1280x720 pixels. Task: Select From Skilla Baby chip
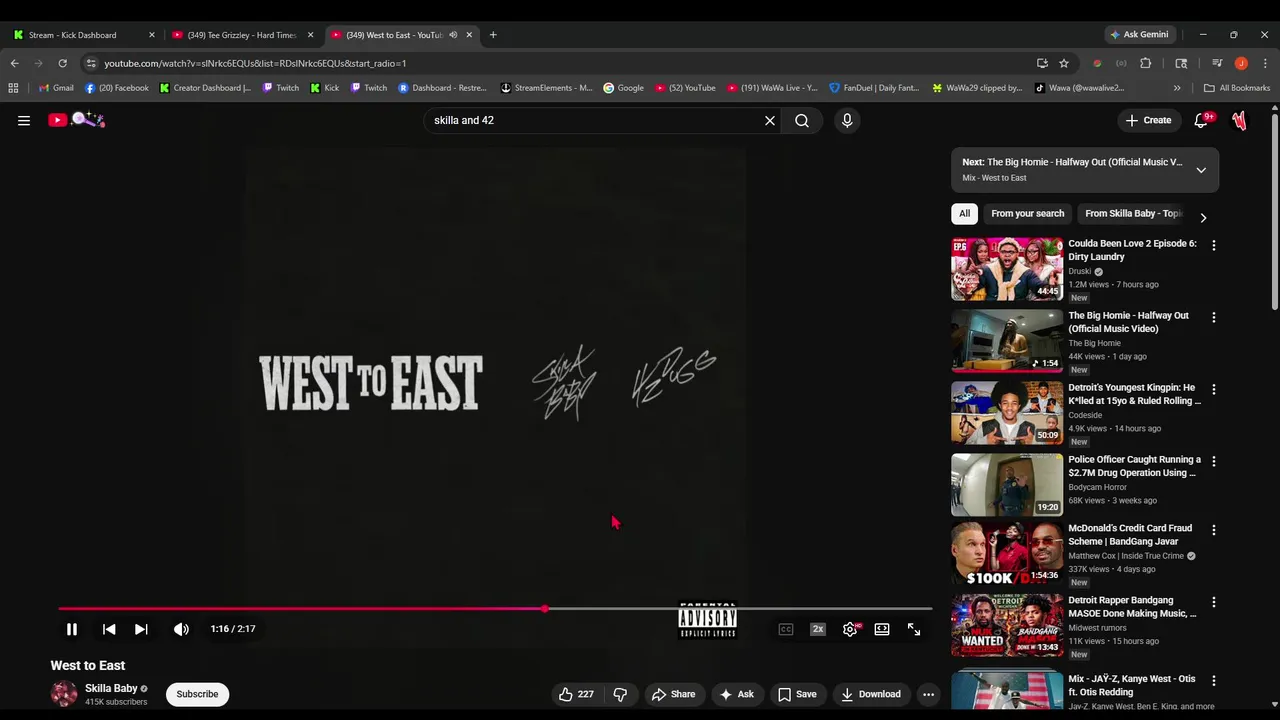pyautogui.click(x=1133, y=213)
